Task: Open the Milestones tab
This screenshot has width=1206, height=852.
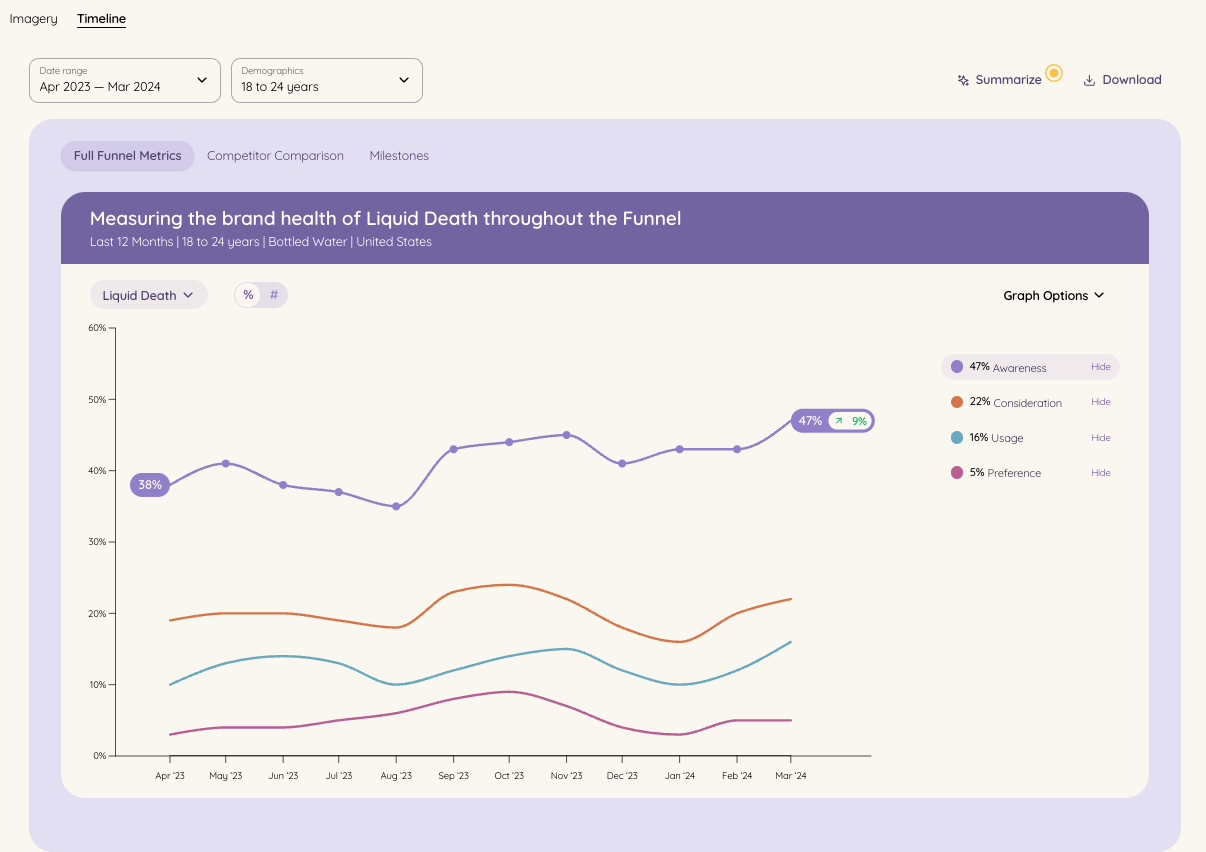Action: tap(399, 156)
